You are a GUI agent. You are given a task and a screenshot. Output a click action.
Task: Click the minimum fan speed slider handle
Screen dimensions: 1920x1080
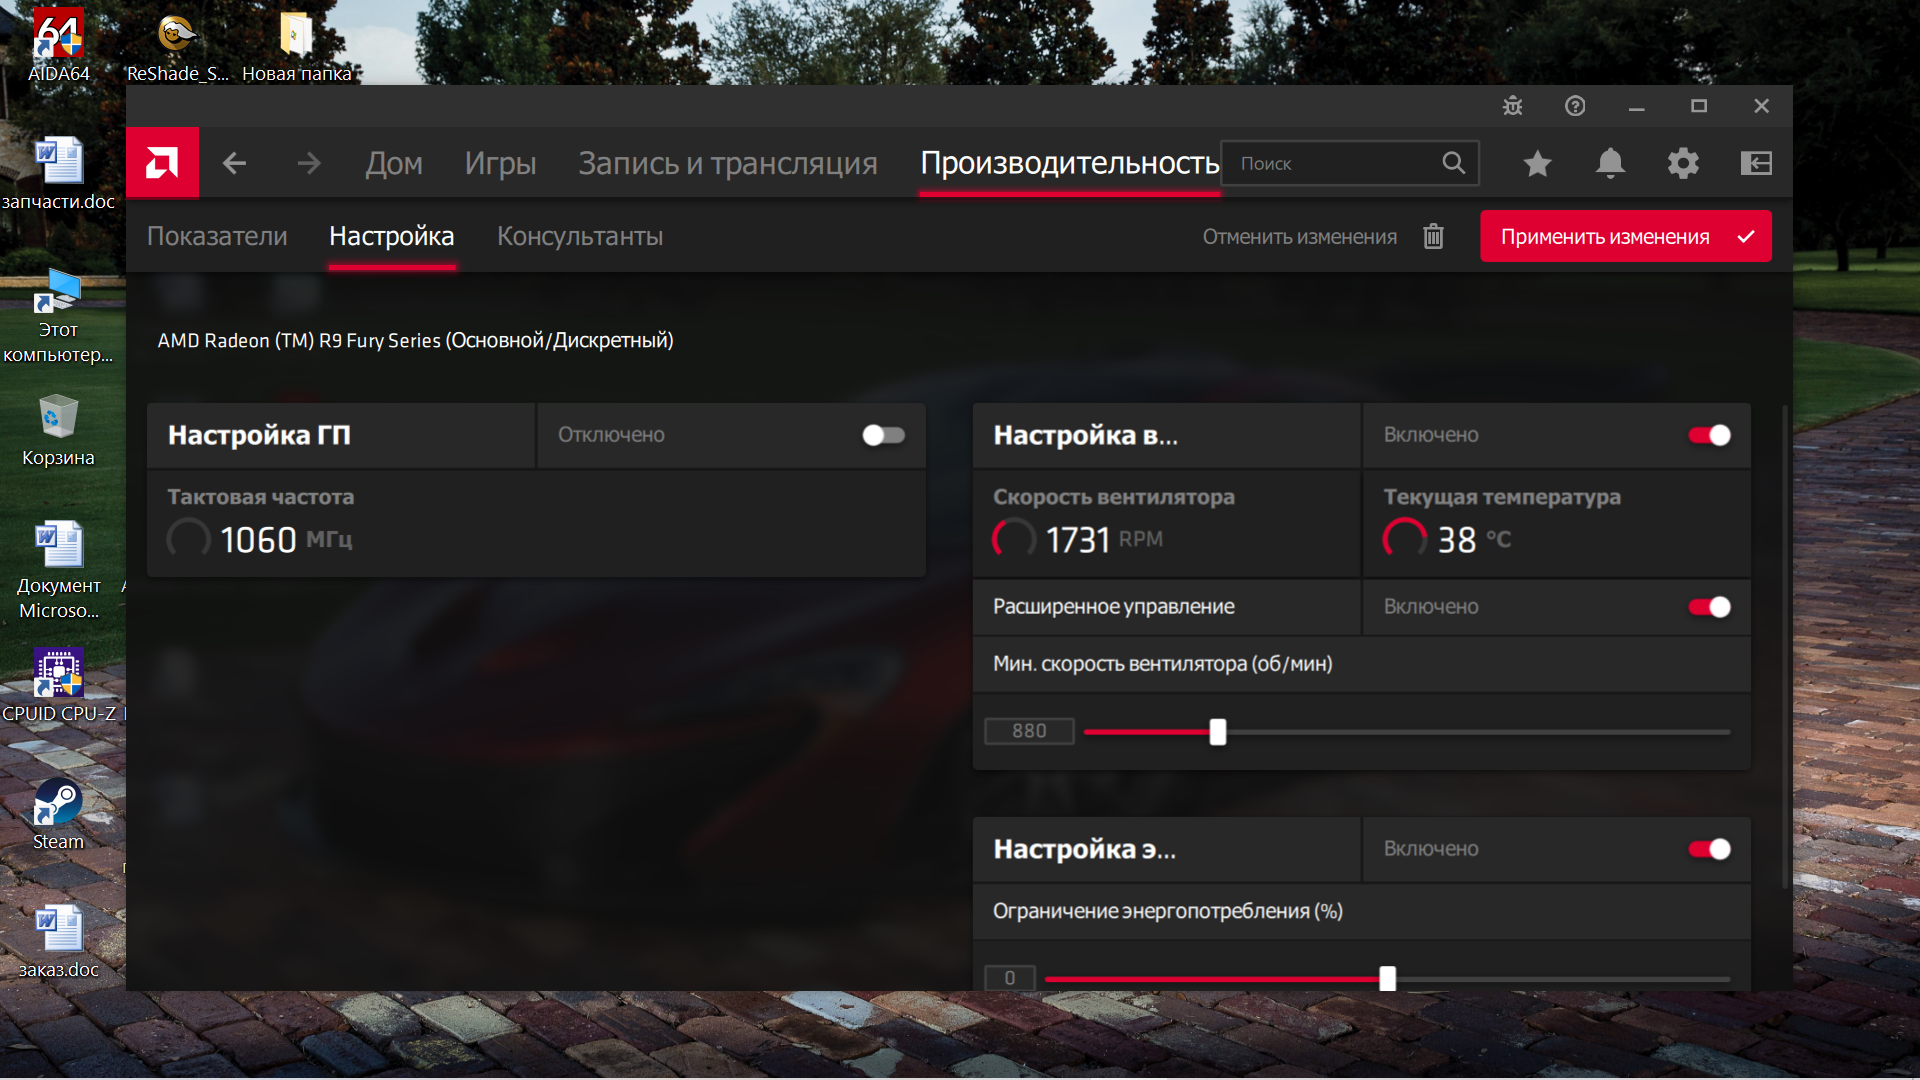click(x=1217, y=732)
